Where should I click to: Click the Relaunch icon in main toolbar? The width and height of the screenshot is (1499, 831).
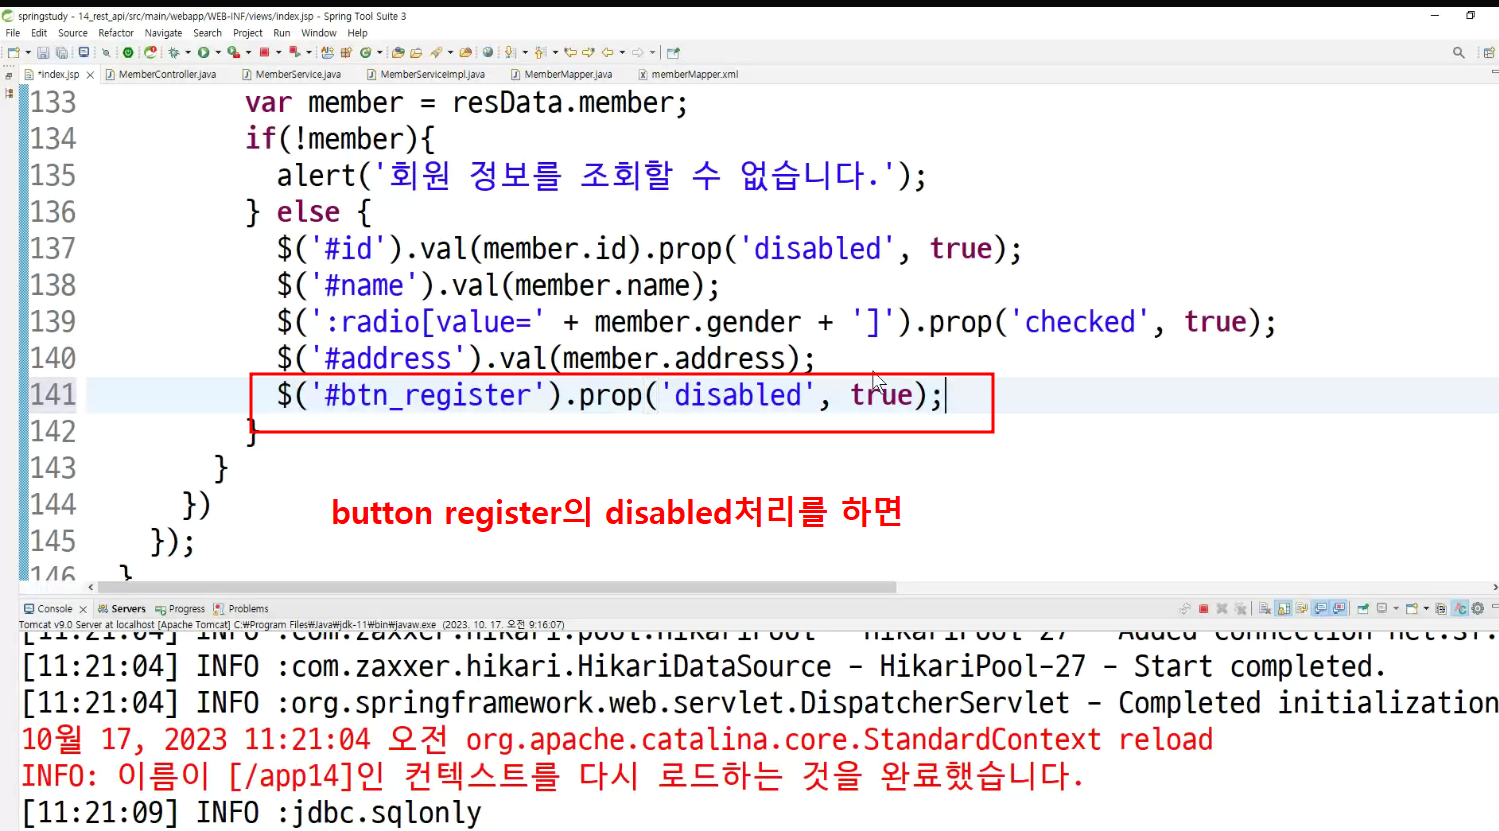[150, 52]
